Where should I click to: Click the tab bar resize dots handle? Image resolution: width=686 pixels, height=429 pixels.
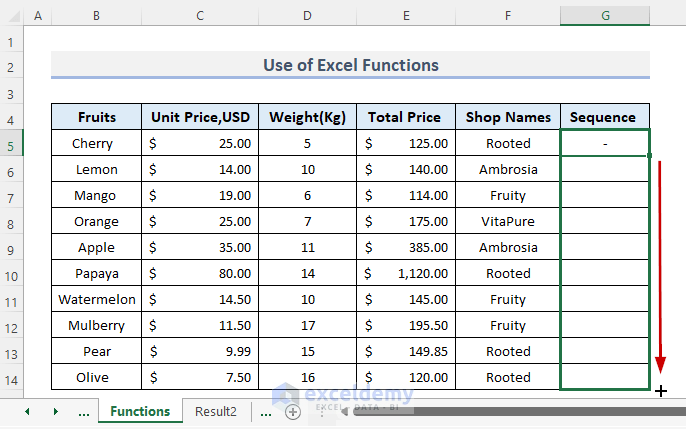tap(321, 411)
